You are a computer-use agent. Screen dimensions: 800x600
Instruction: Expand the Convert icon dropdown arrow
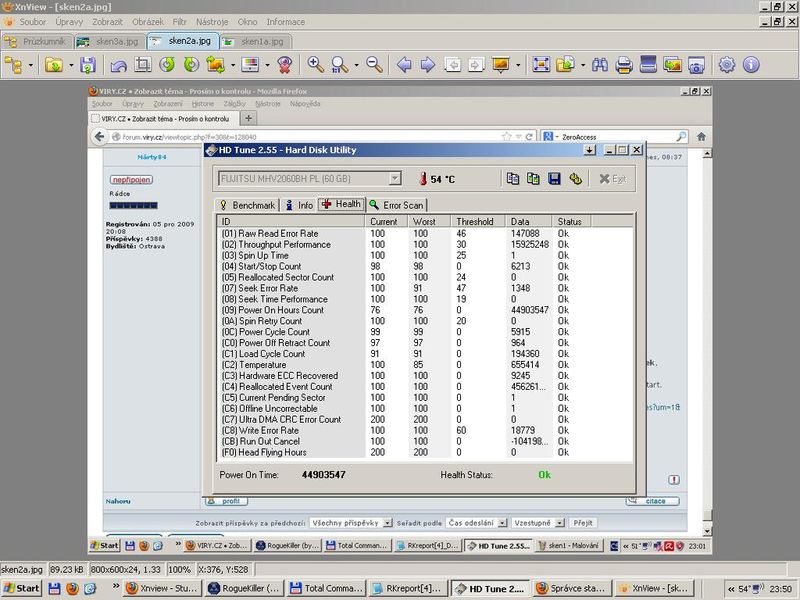583,65
